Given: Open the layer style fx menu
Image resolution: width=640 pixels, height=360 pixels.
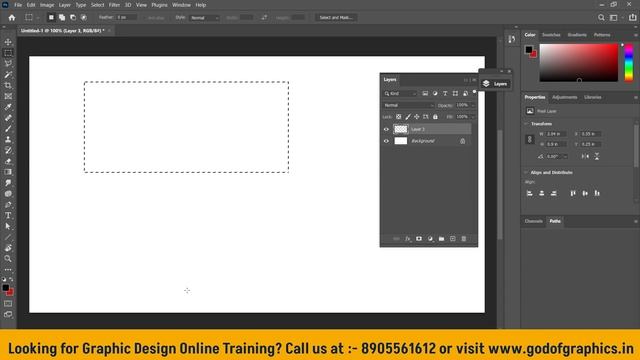Looking at the screenshot, I should (407, 239).
